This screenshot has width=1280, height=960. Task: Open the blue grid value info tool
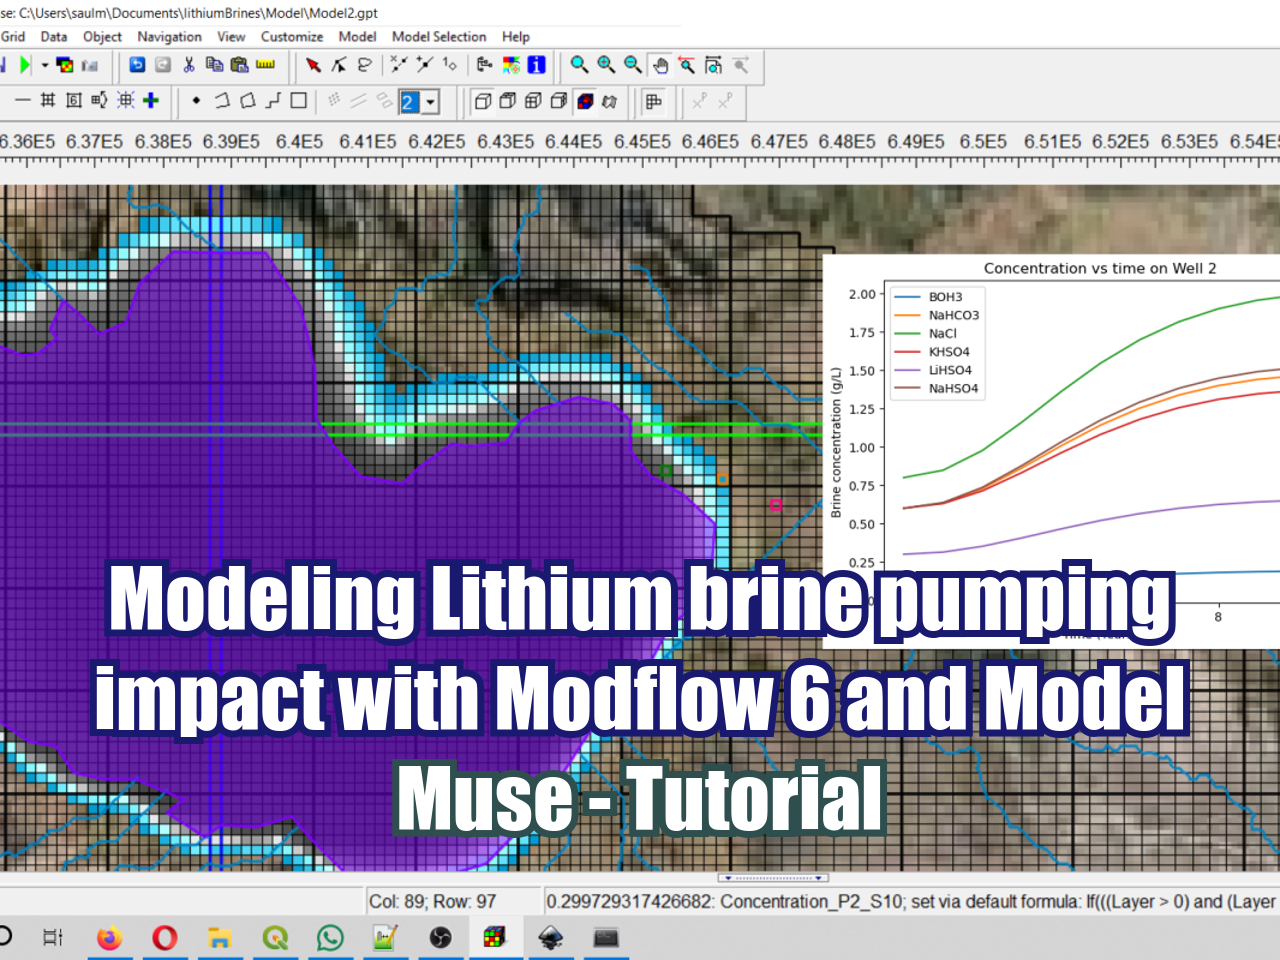pyautogui.click(x=536, y=65)
